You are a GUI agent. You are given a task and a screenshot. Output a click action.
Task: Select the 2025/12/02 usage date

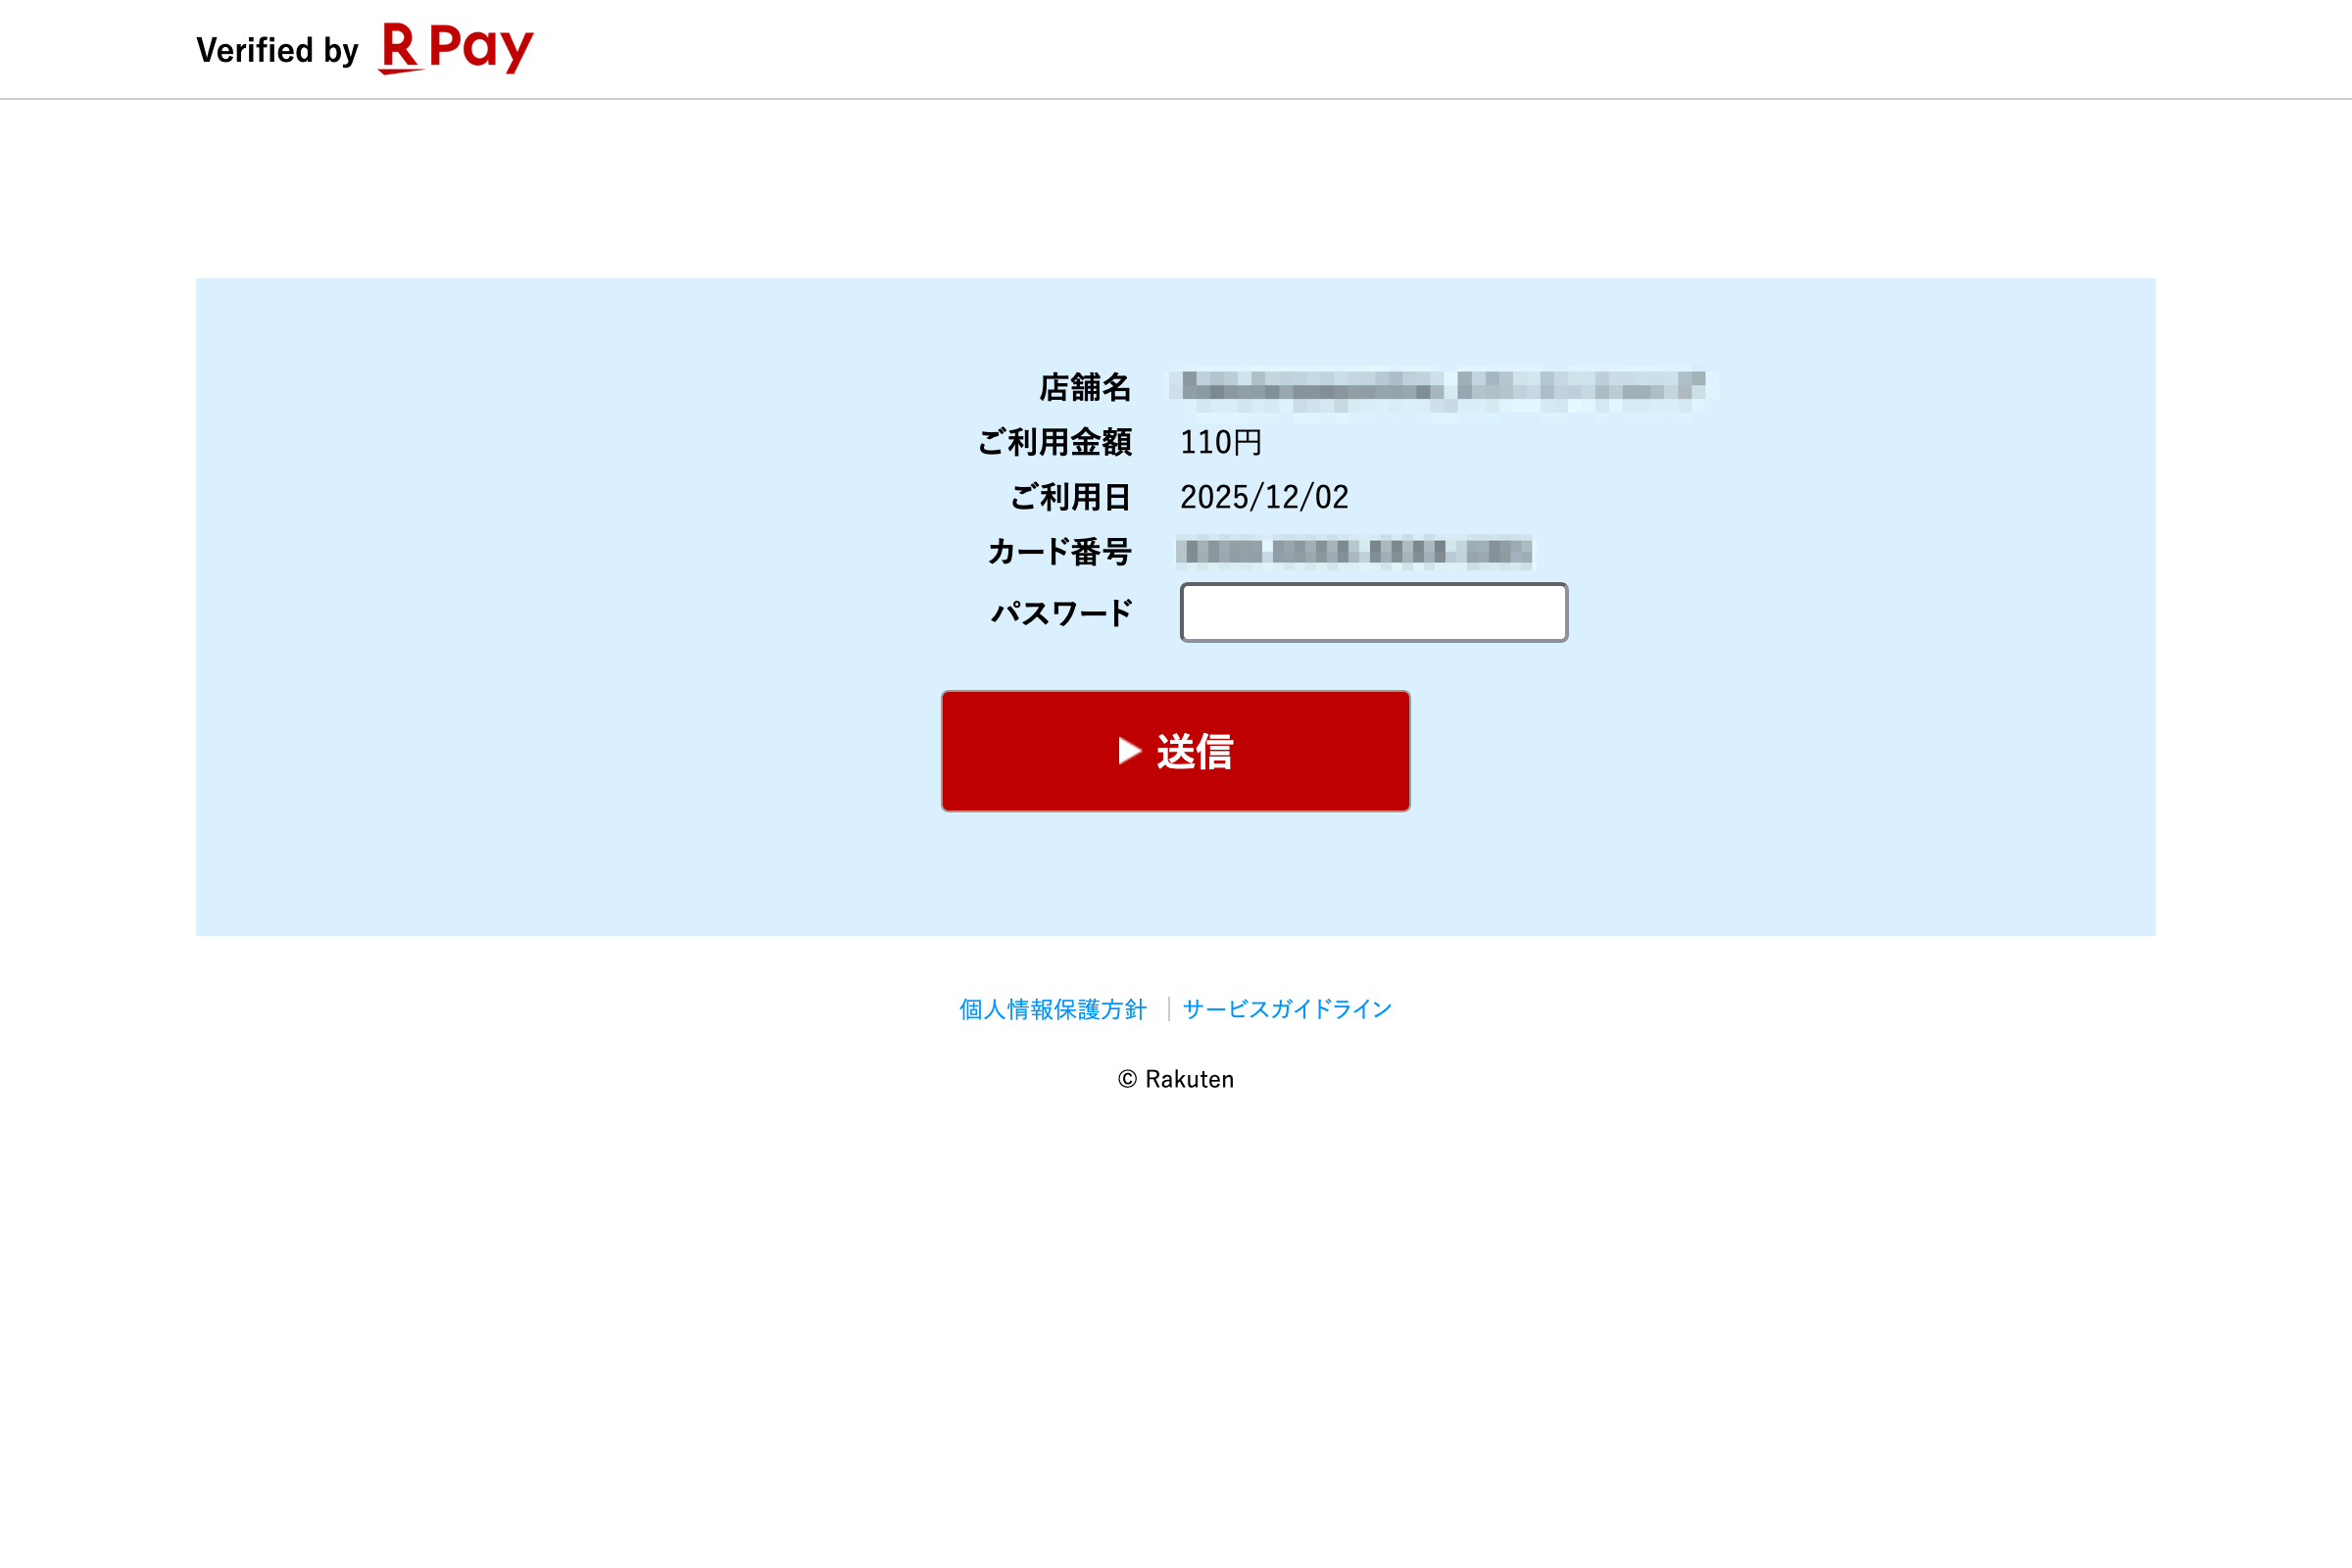pos(1264,497)
